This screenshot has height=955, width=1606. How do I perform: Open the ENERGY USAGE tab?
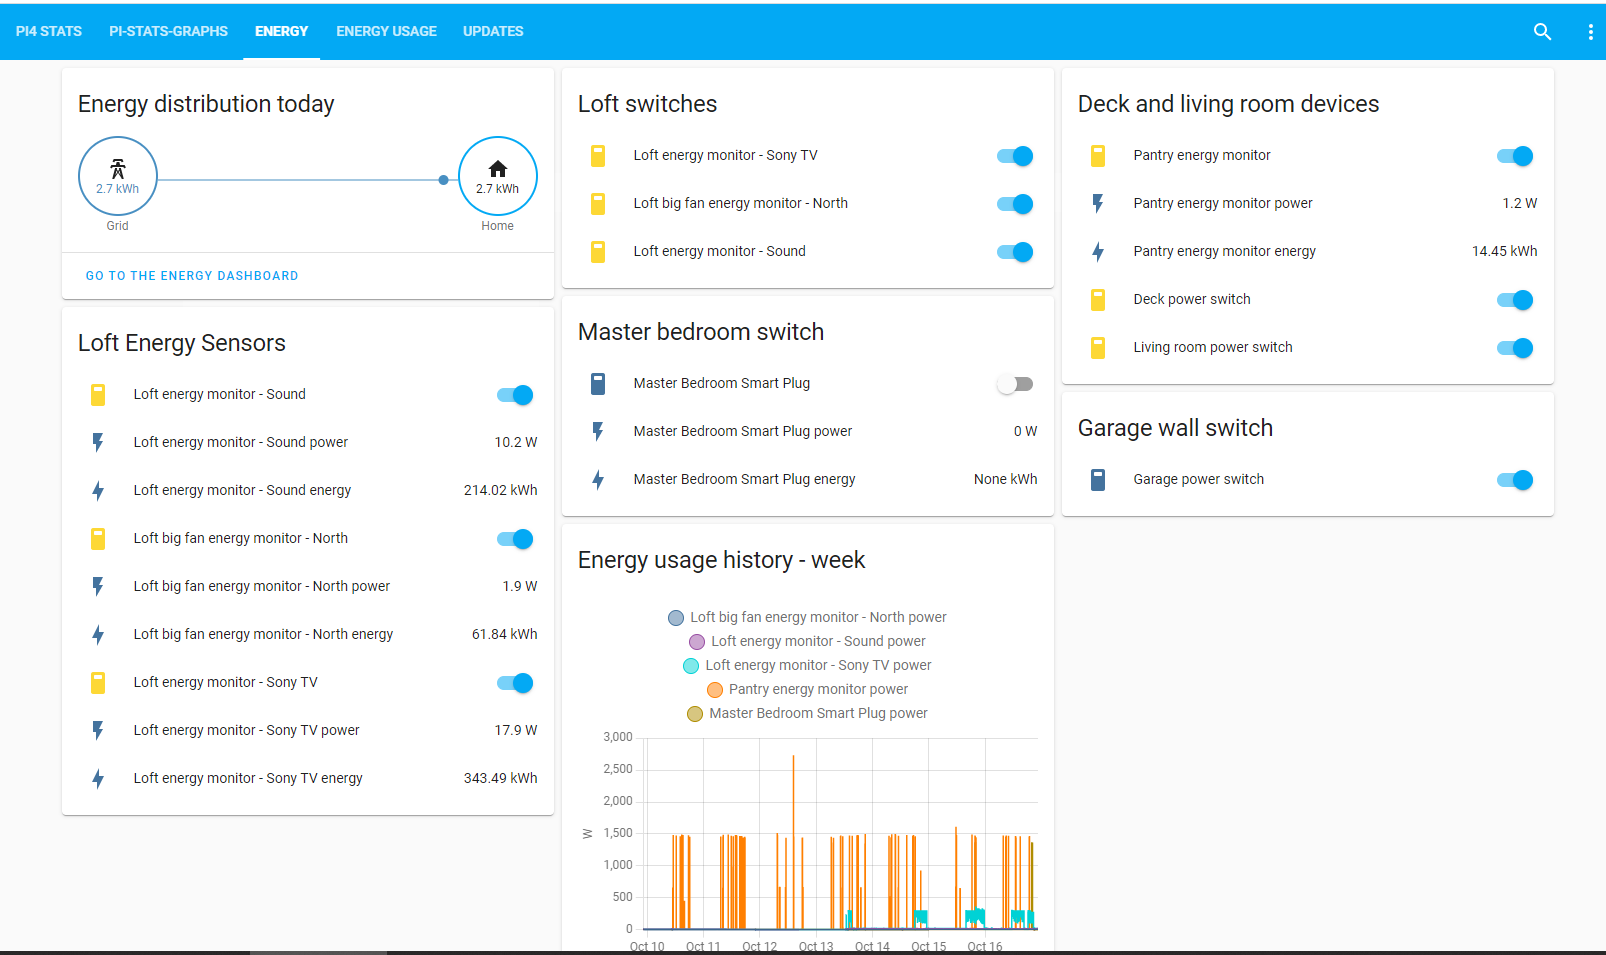386,32
